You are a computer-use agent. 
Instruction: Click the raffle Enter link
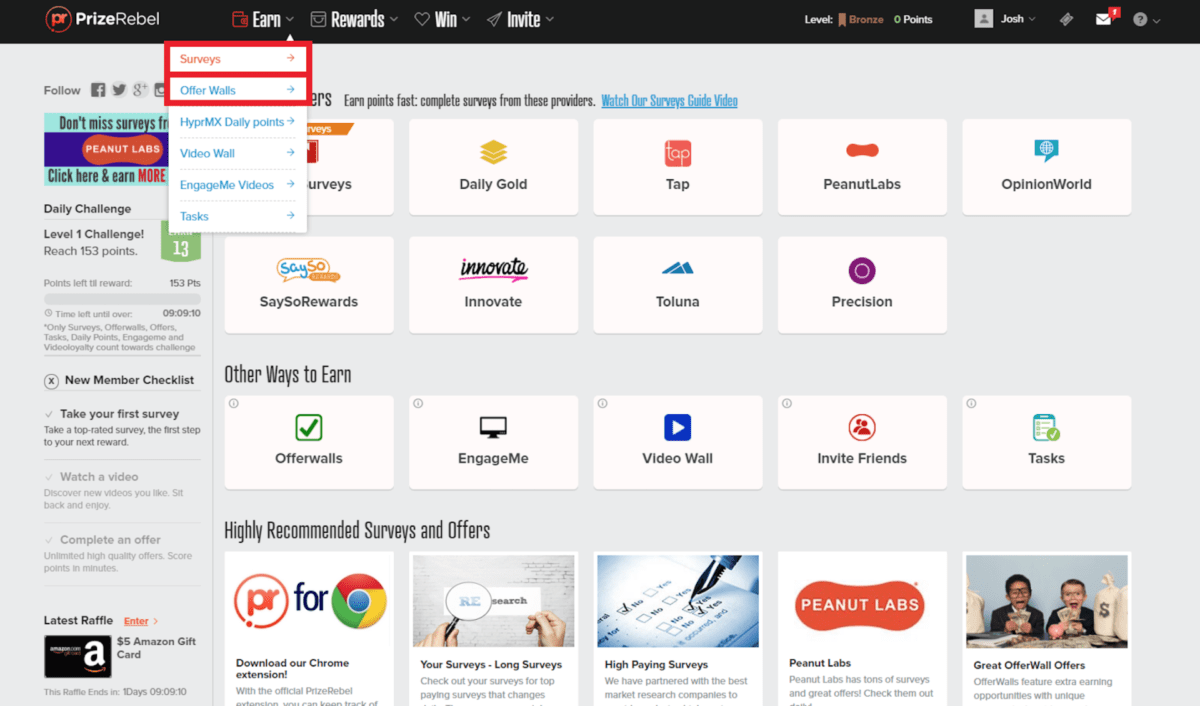pyautogui.click(x=140, y=621)
